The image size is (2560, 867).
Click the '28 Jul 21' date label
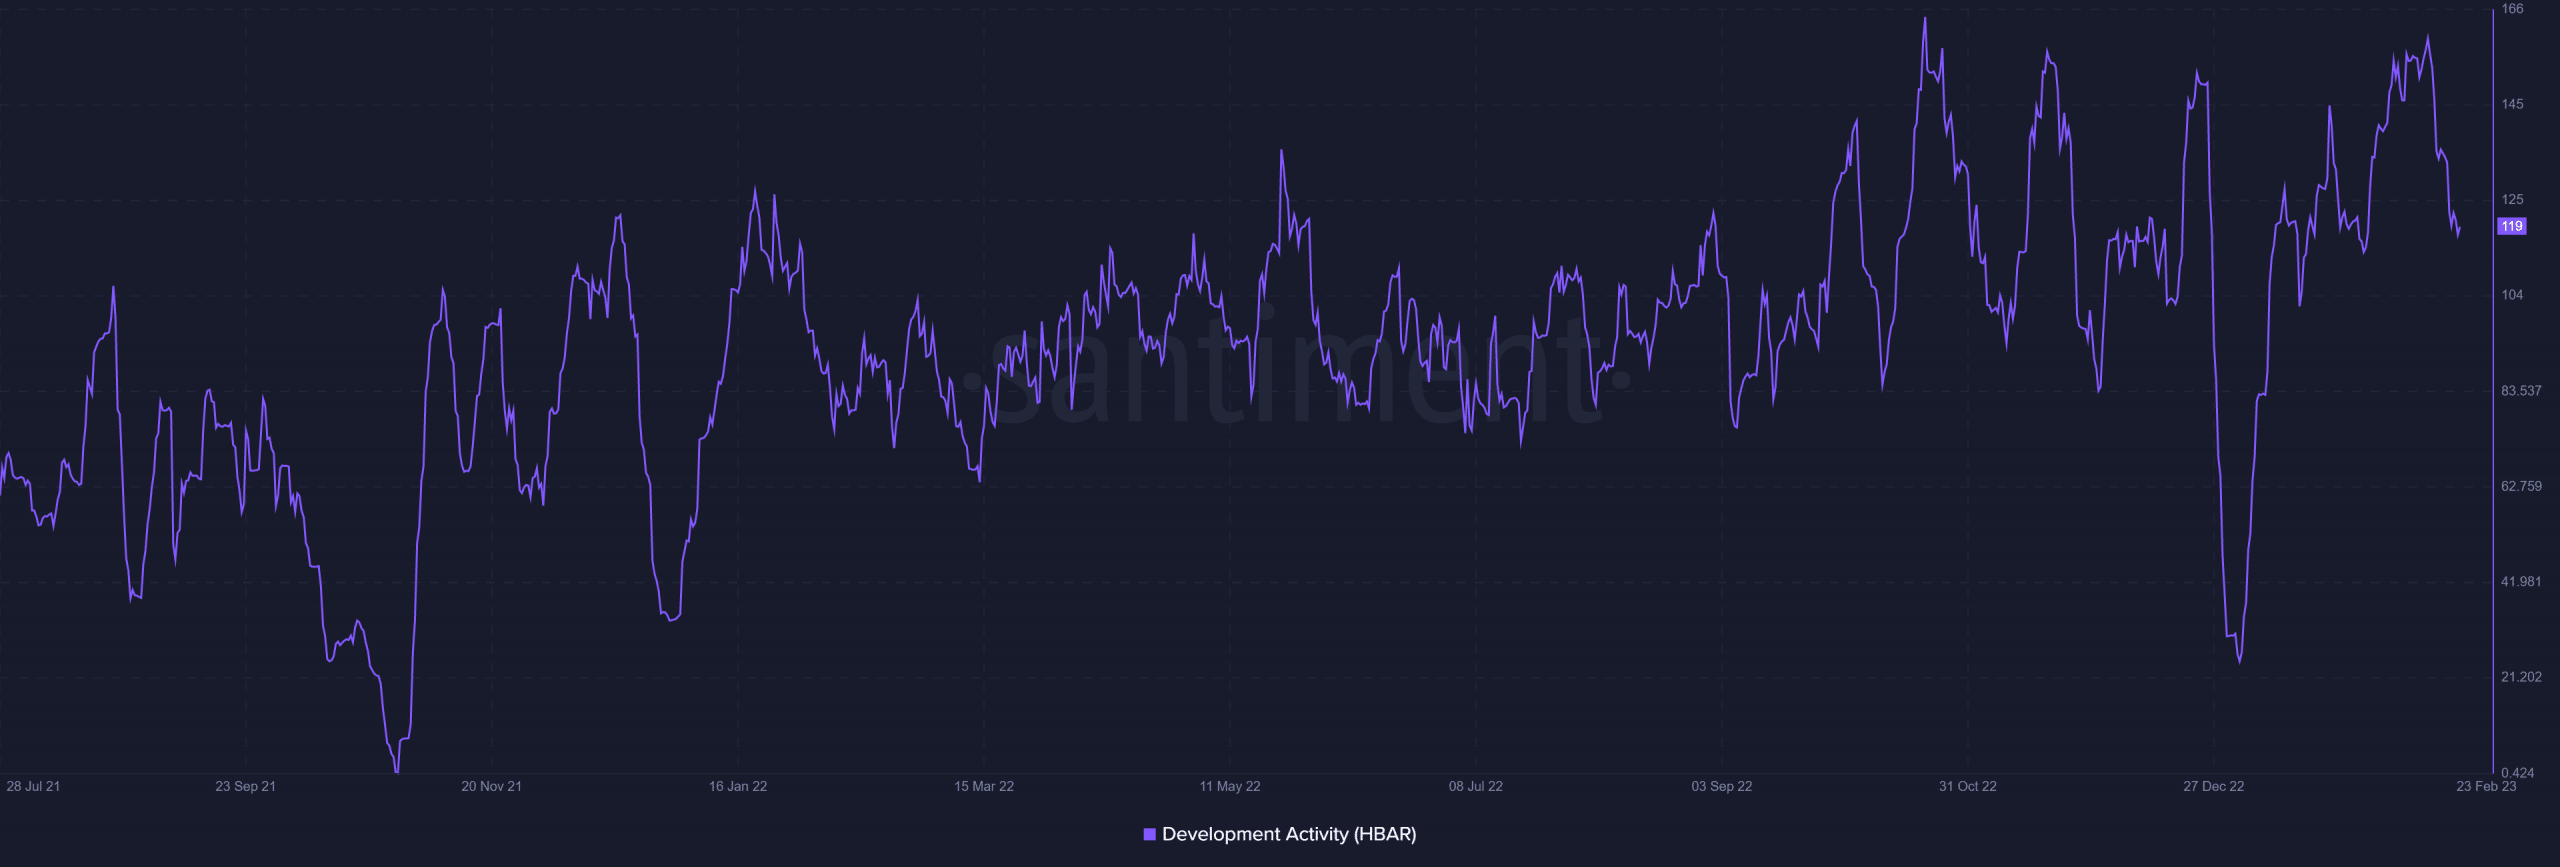pyautogui.click(x=33, y=786)
